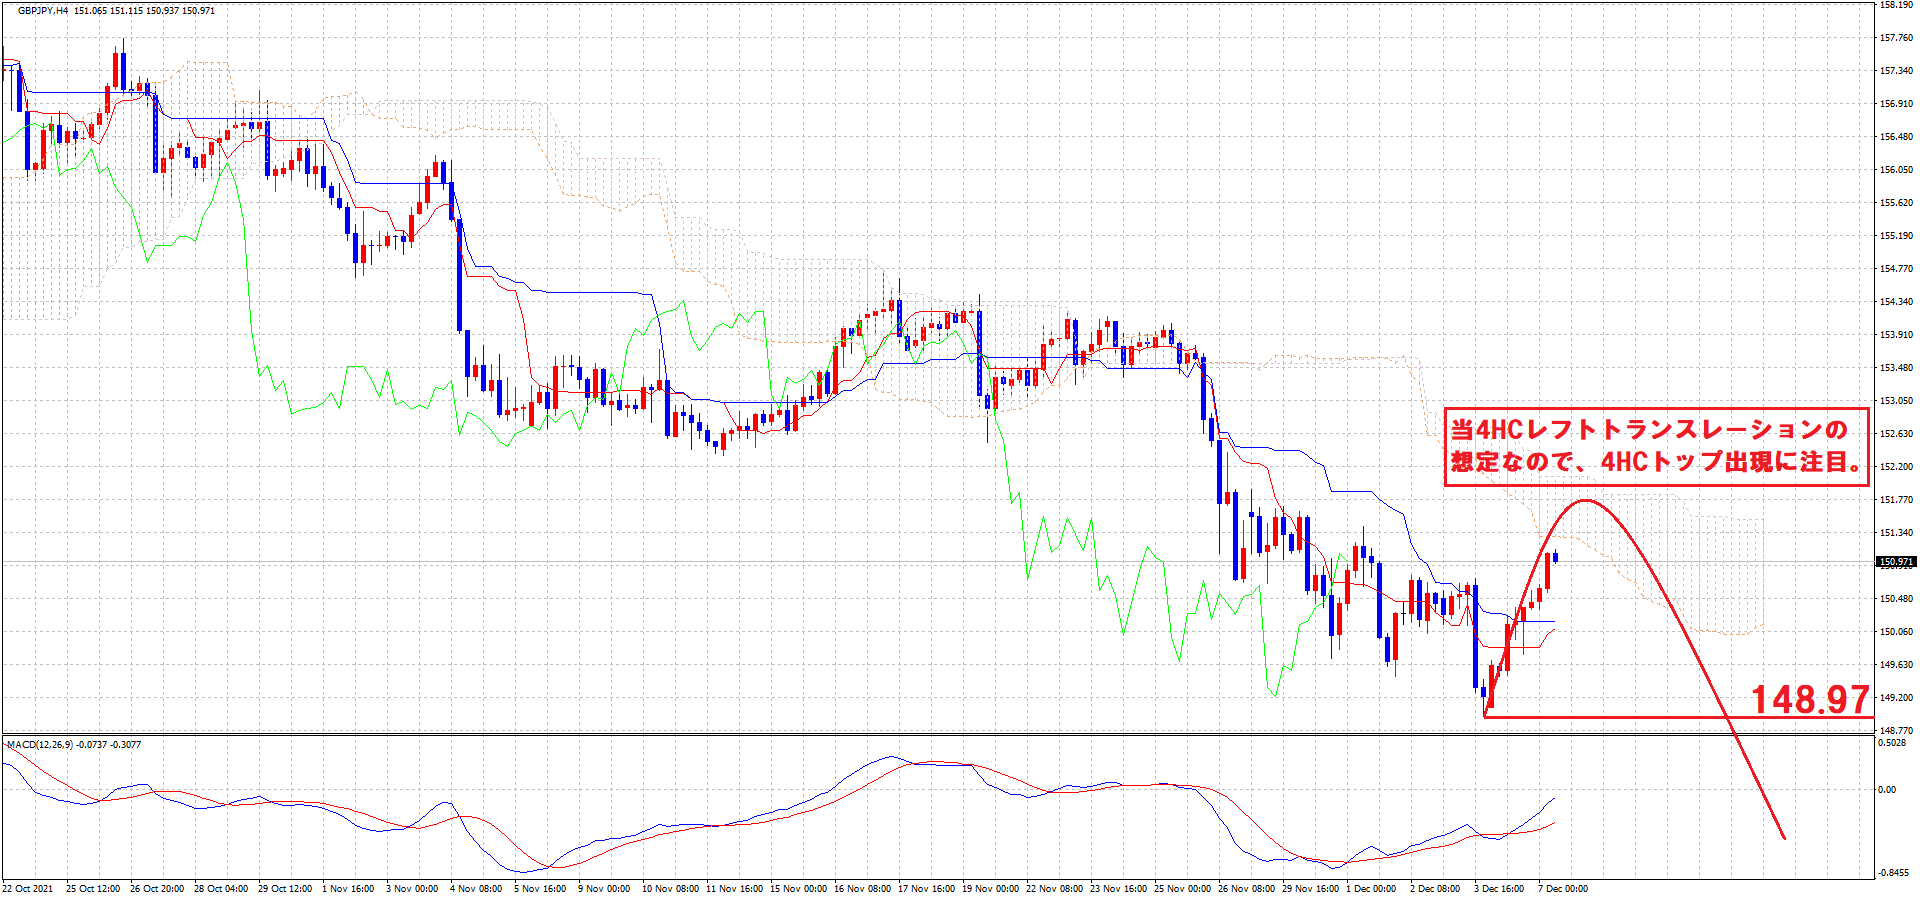Select the 156.050 price scale label
Screen dimensions: 1920x900
click(x=1896, y=170)
